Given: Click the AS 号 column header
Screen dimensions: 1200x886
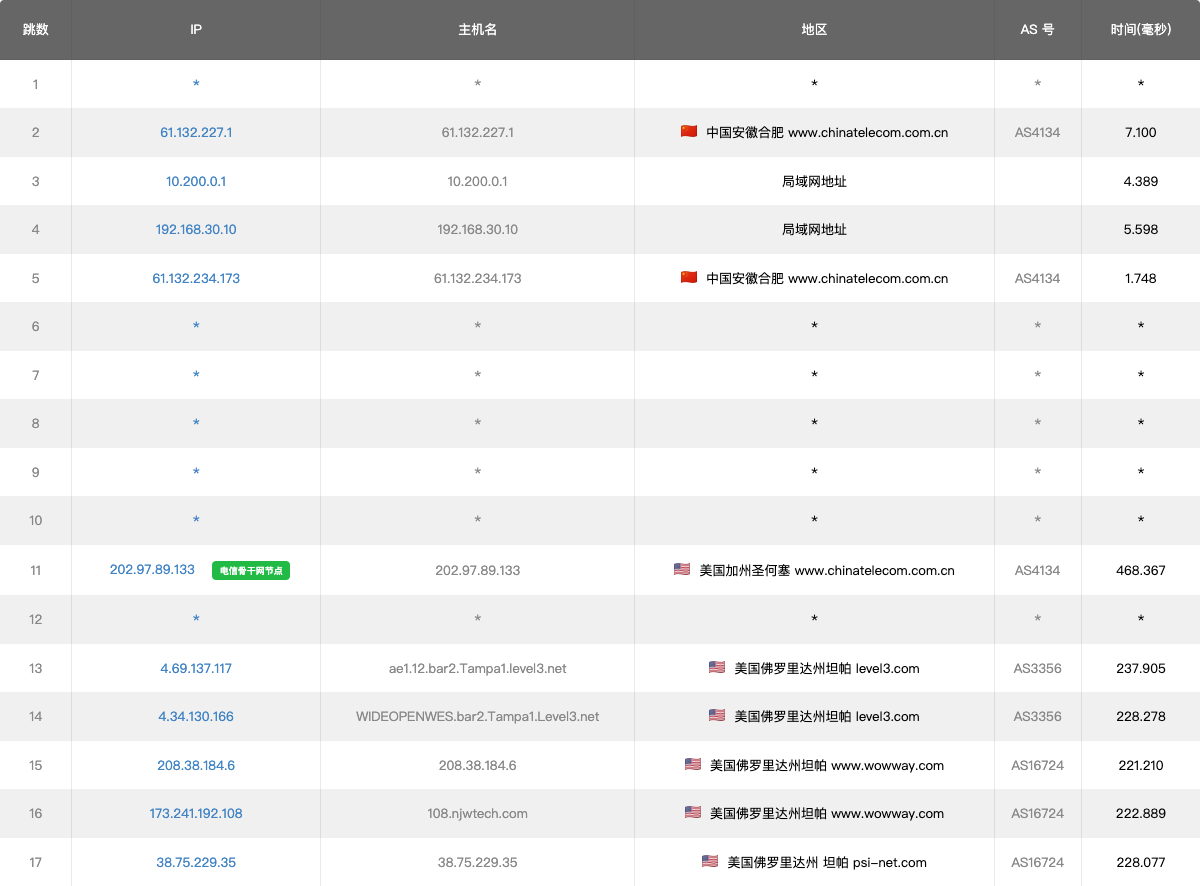Looking at the screenshot, I should pyautogui.click(x=1038, y=30).
